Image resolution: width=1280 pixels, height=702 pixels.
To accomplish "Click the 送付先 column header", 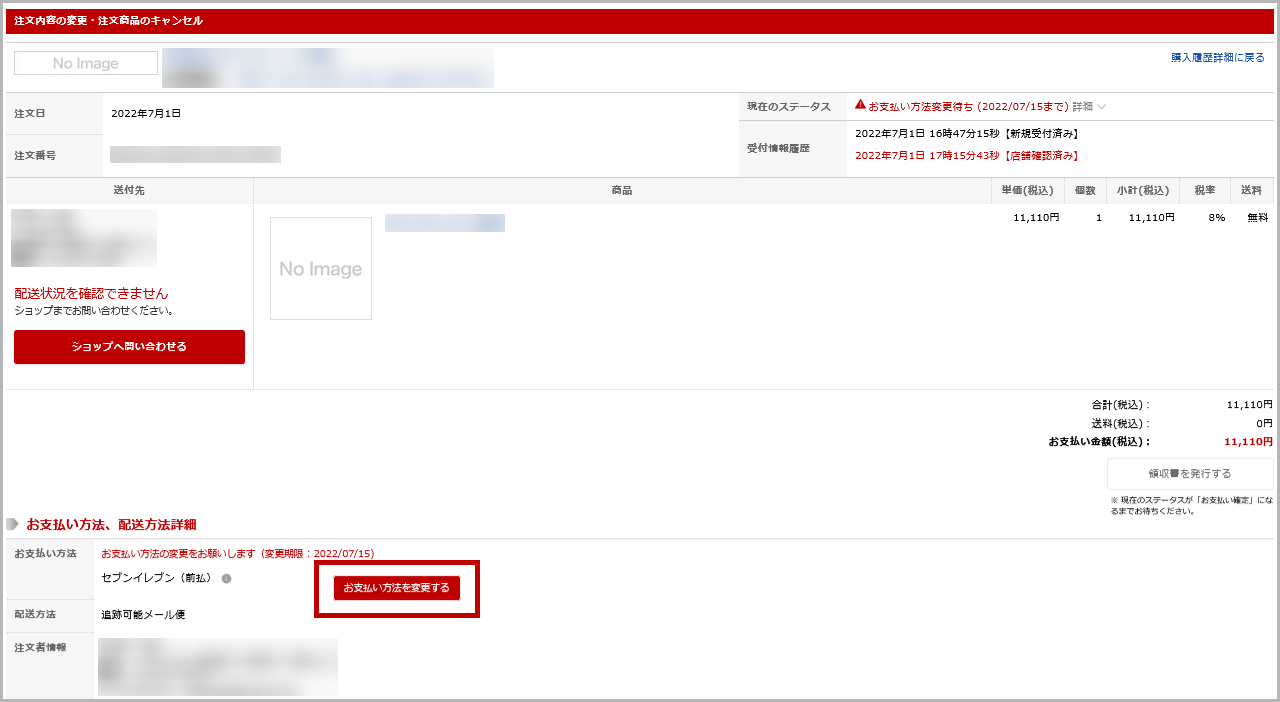I will [x=129, y=190].
